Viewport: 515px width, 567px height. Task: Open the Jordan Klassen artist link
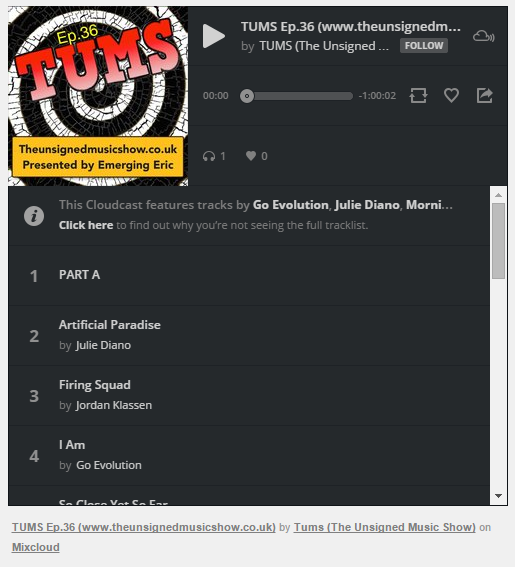114,405
